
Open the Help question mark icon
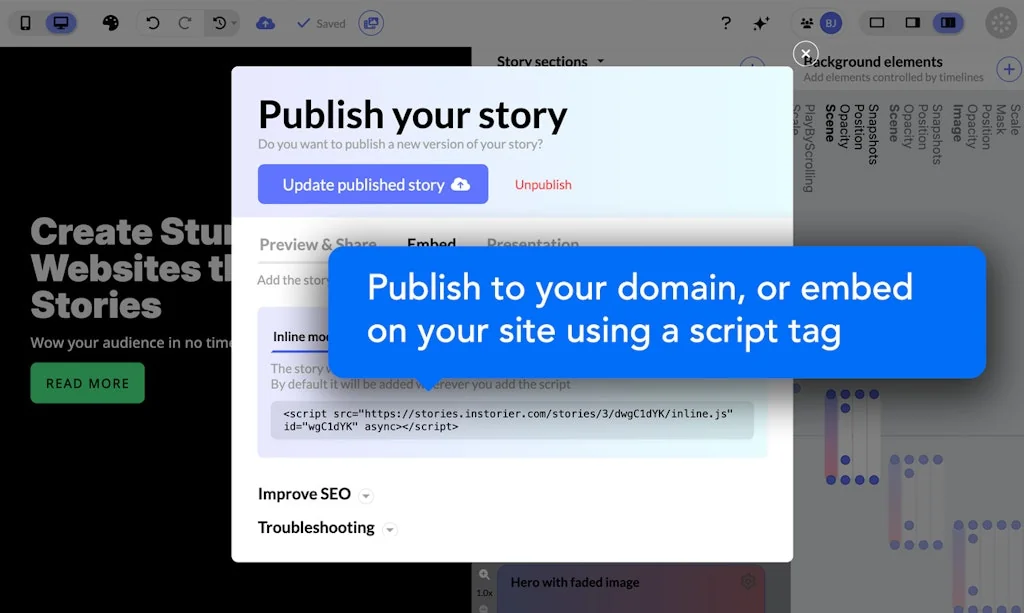tap(727, 22)
